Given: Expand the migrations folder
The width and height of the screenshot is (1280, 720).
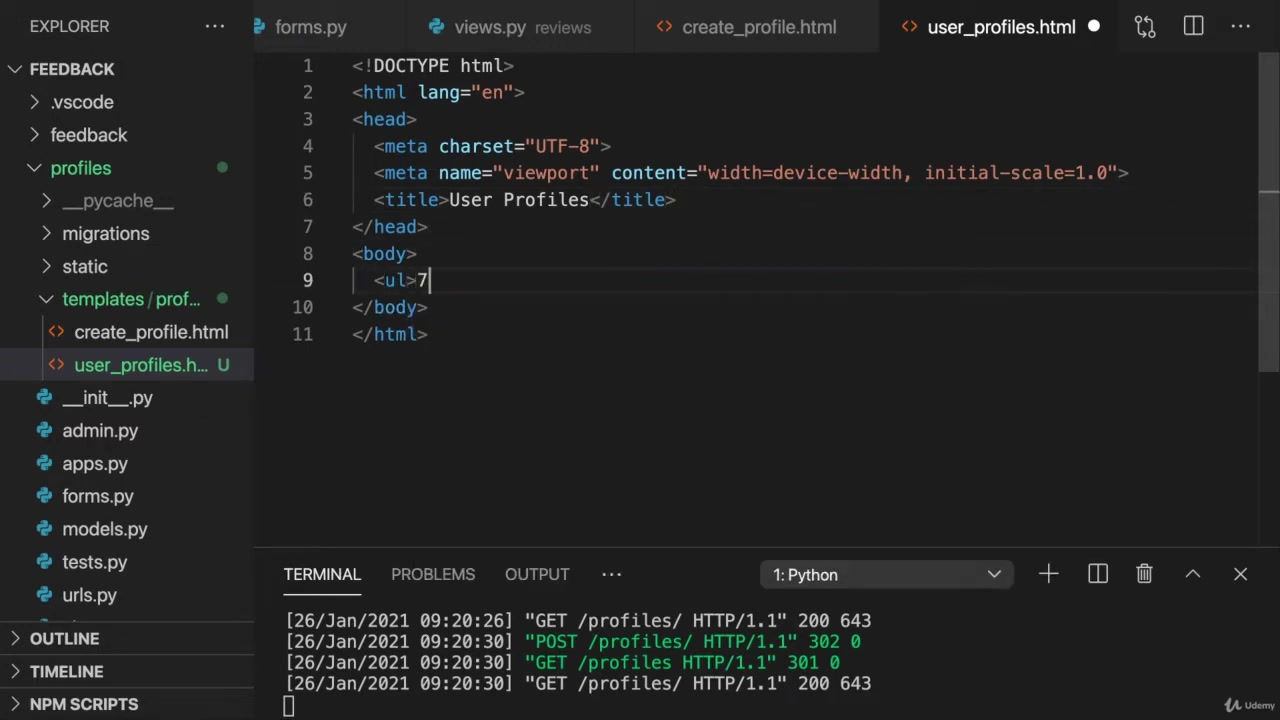Looking at the screenshot, I should [105, 234].
